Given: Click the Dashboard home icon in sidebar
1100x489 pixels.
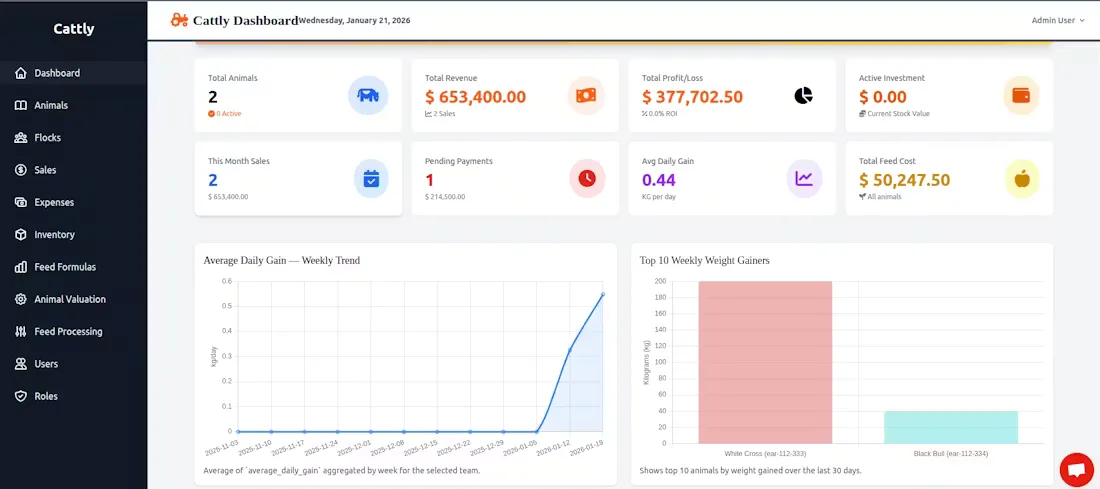Looking at the screenshot, I should tap(21, 73).
